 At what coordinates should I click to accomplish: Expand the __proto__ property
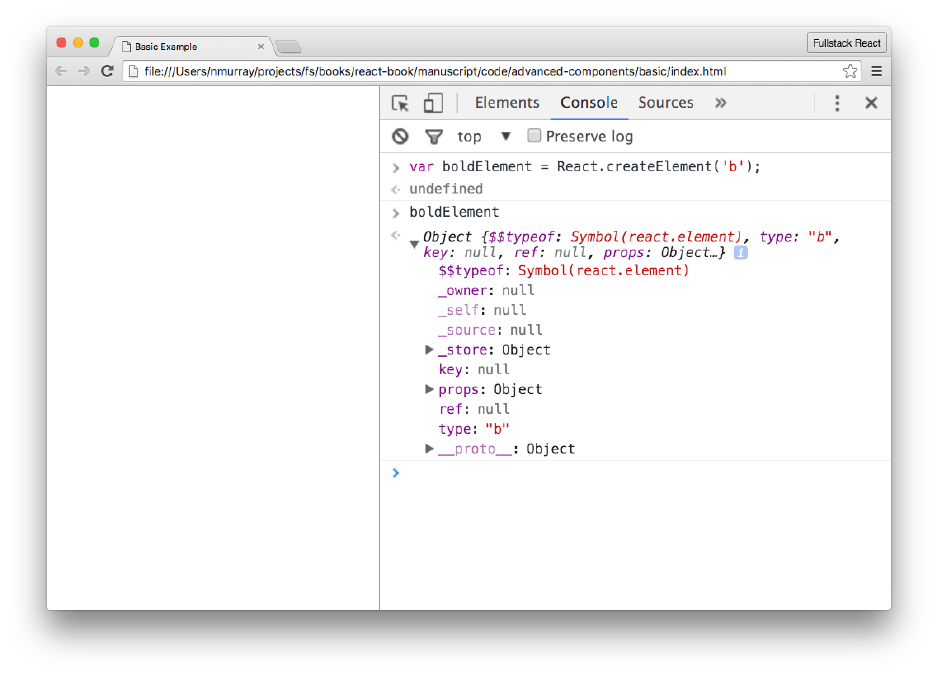[428, 448]
